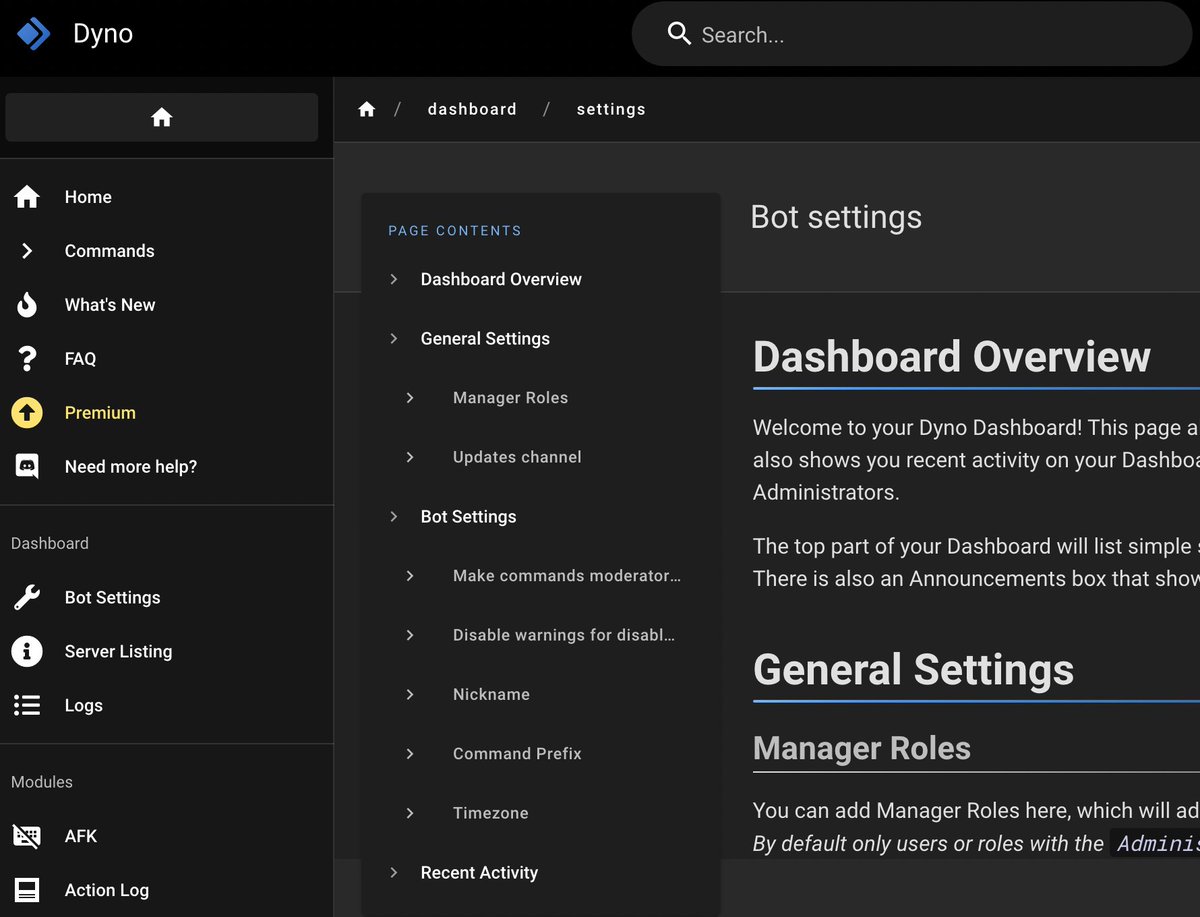
Task: Jump to Timezone in page contents
Action: [x=490, y=813]
